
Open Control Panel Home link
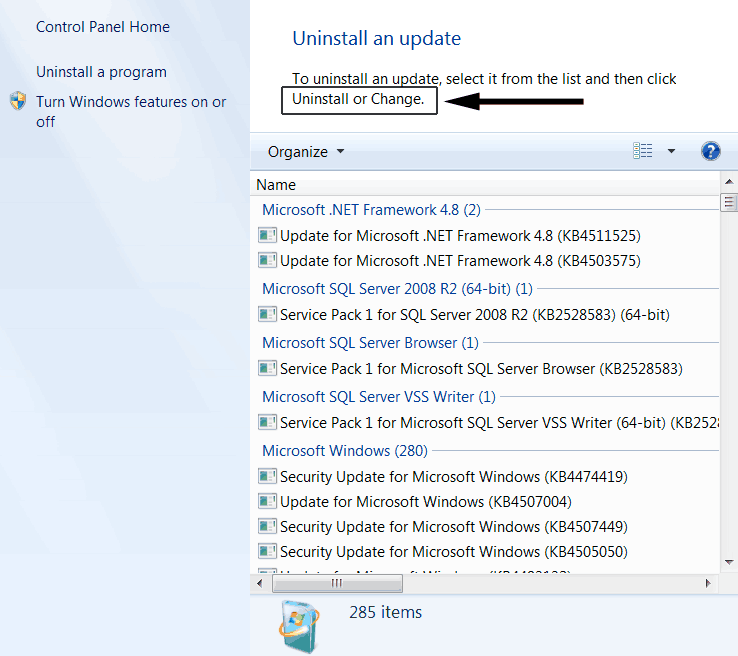pos(103,27)
